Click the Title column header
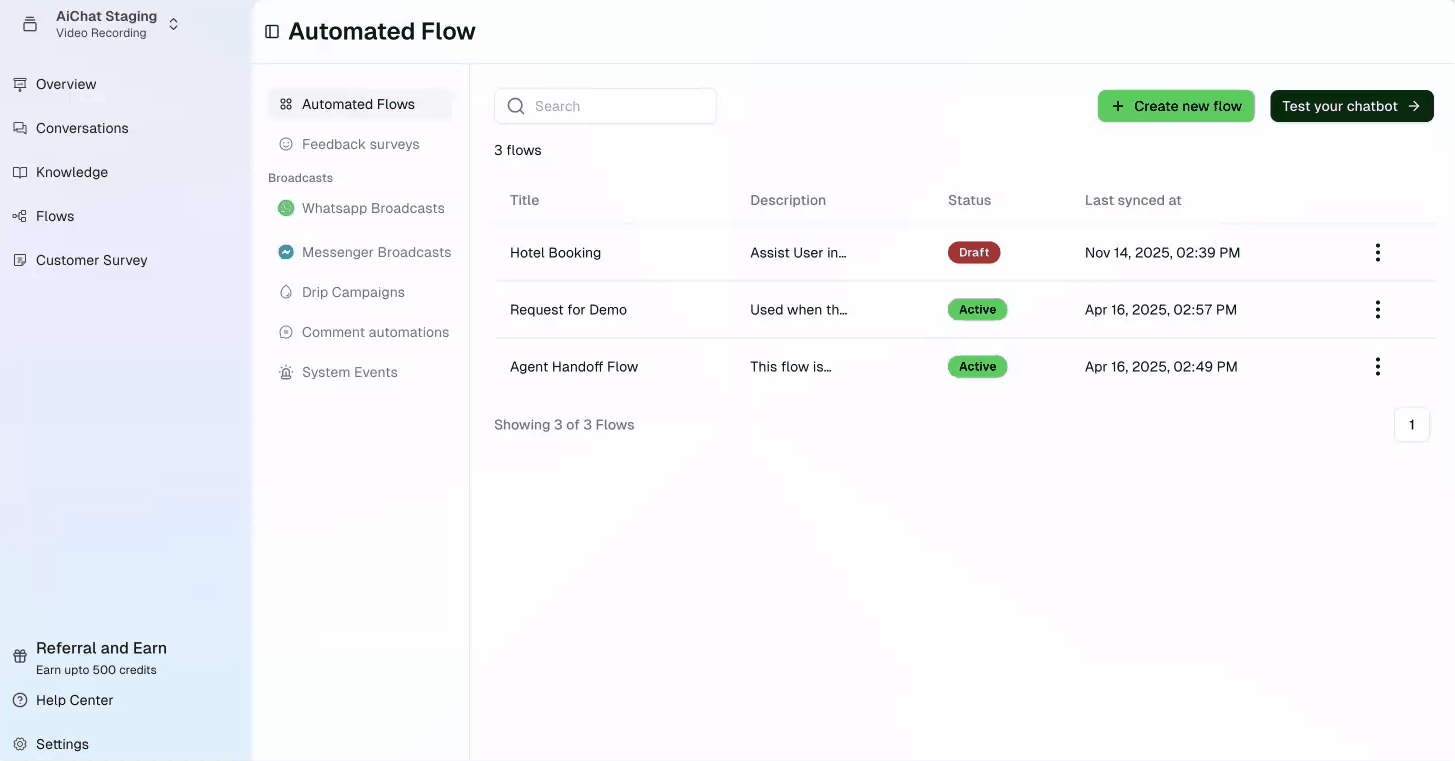The width and height of the screenshot is (1455, 761). click(524, 200)
